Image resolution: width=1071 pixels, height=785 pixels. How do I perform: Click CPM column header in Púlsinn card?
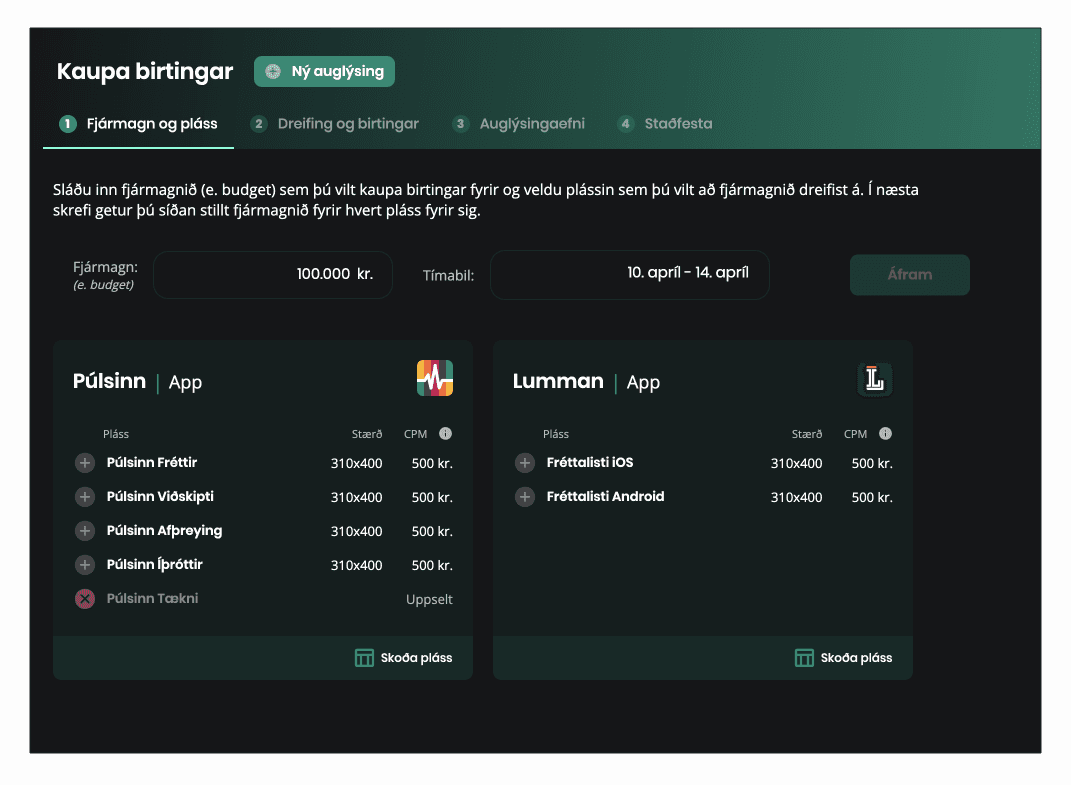[x=415, y=435]
